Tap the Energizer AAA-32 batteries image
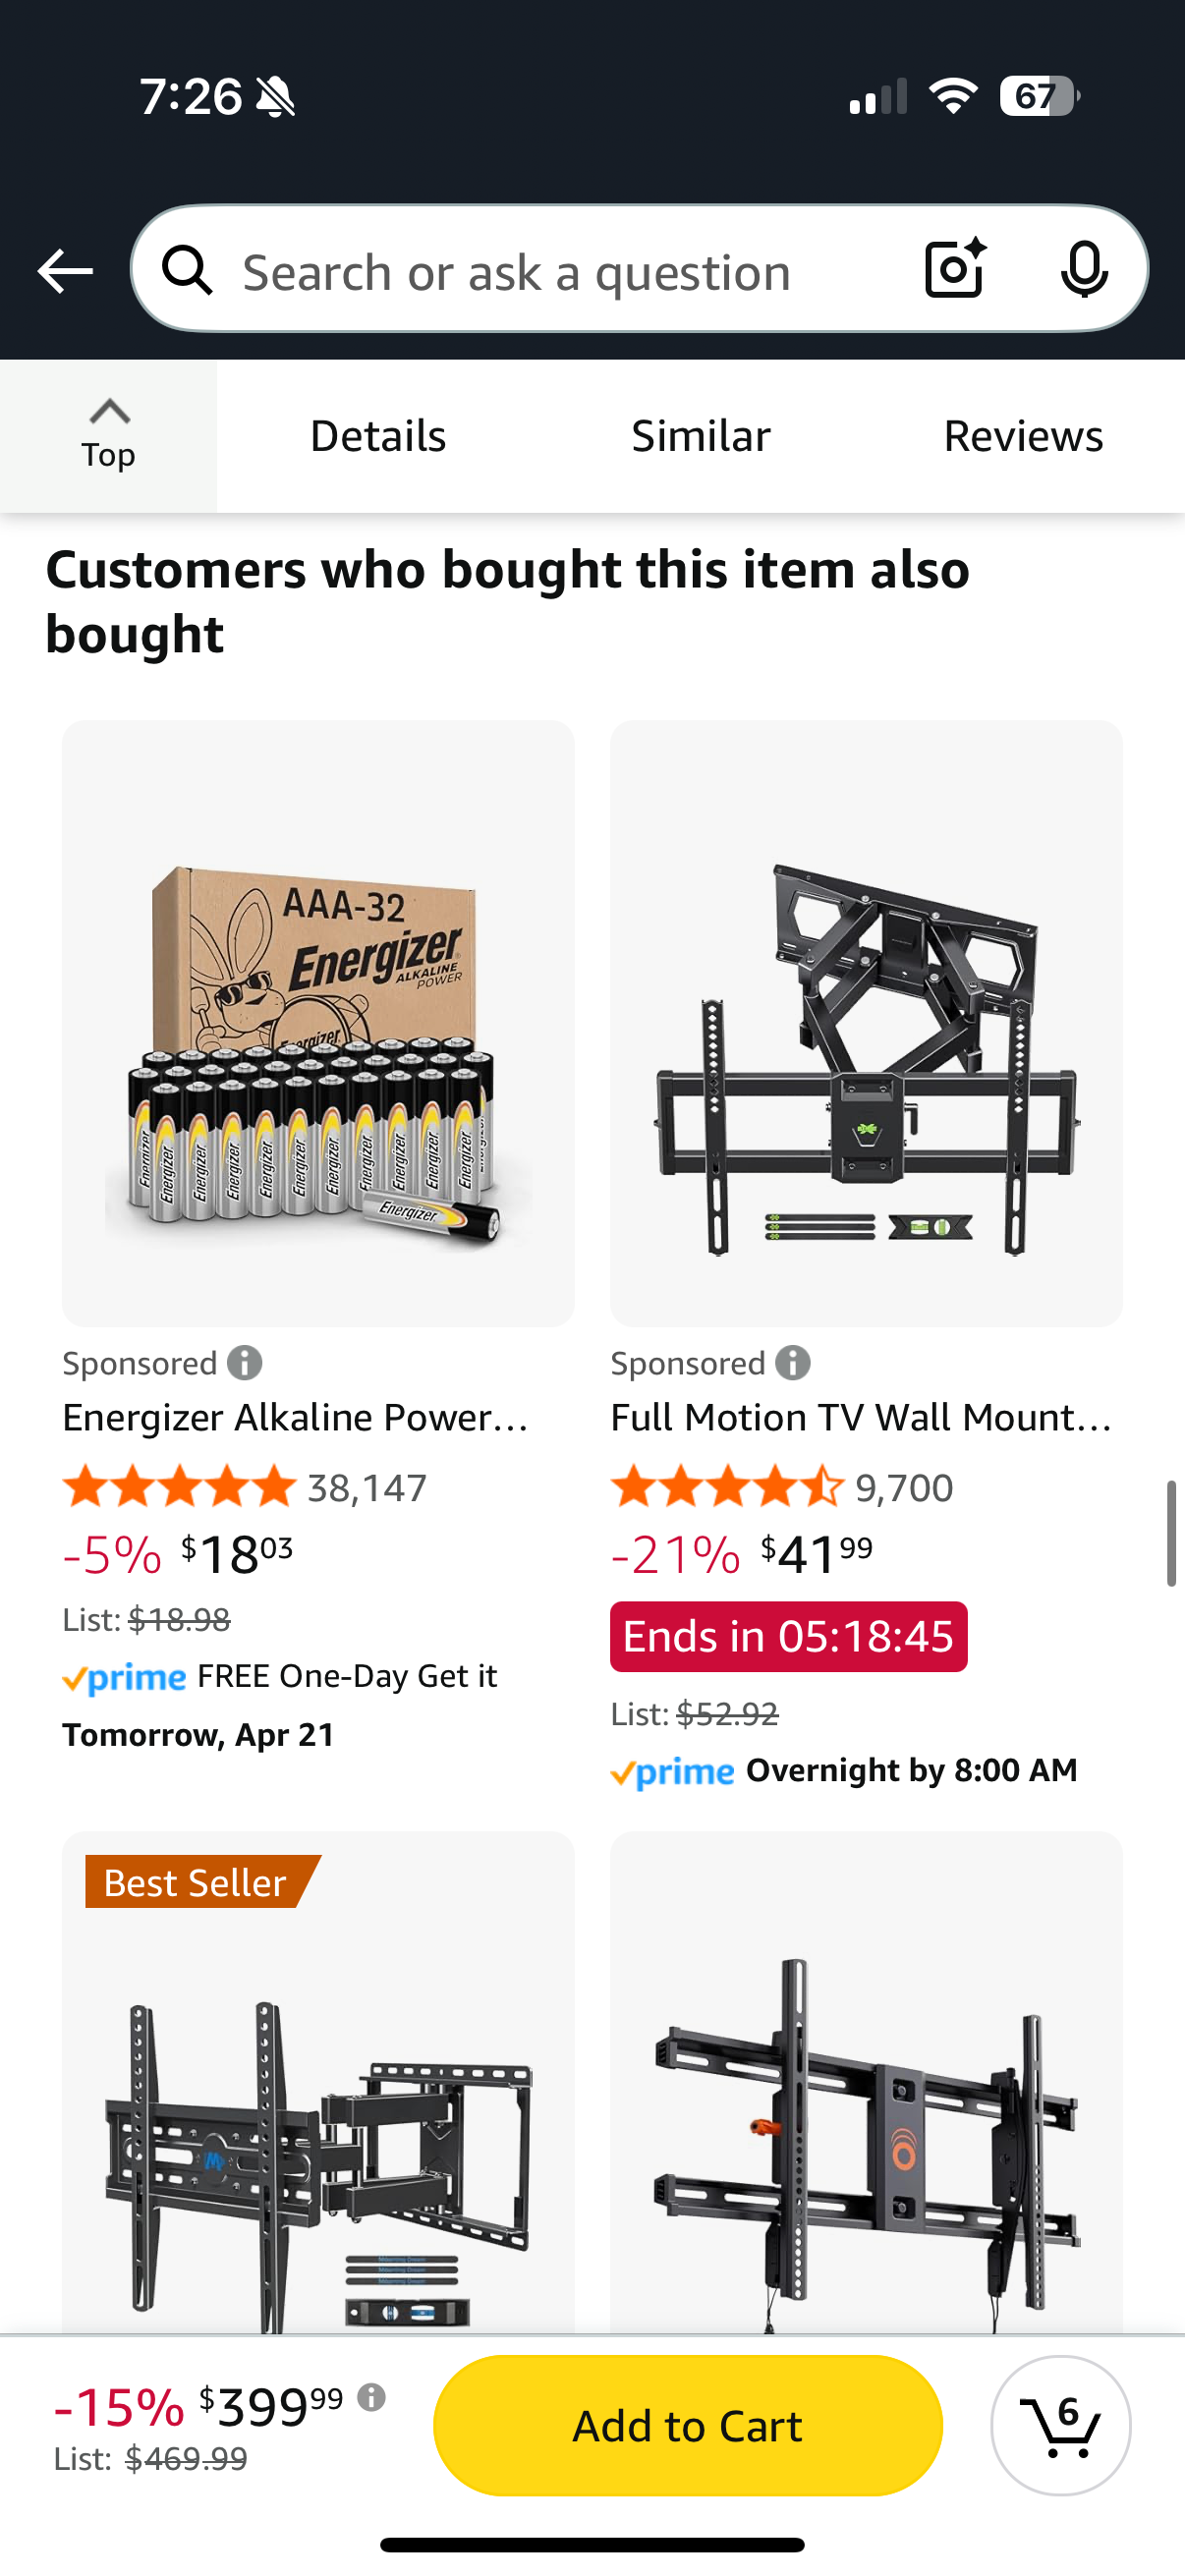 (x=318, y=1023)
